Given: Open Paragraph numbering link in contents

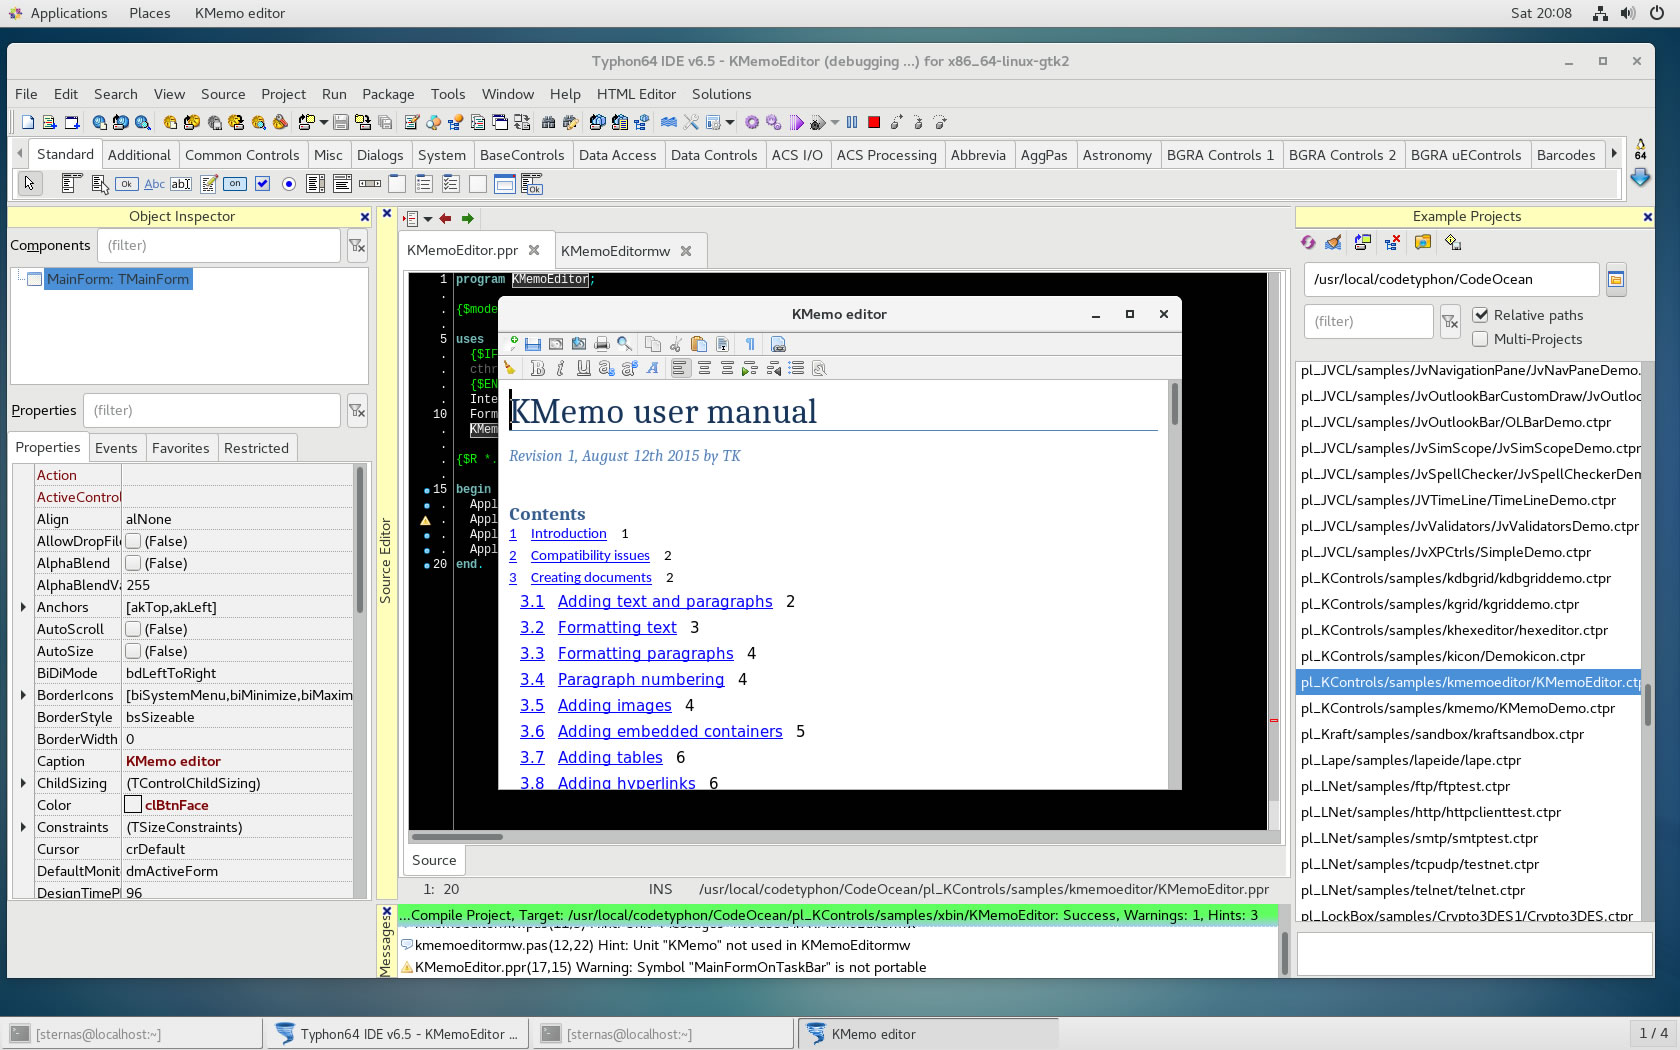Looking at the screenshot, I should coord(641,679).
